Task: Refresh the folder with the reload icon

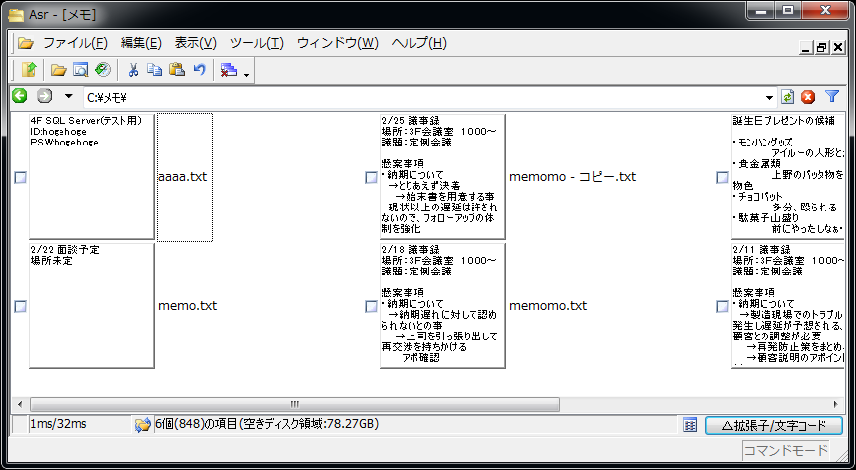Action: [788, 97]
